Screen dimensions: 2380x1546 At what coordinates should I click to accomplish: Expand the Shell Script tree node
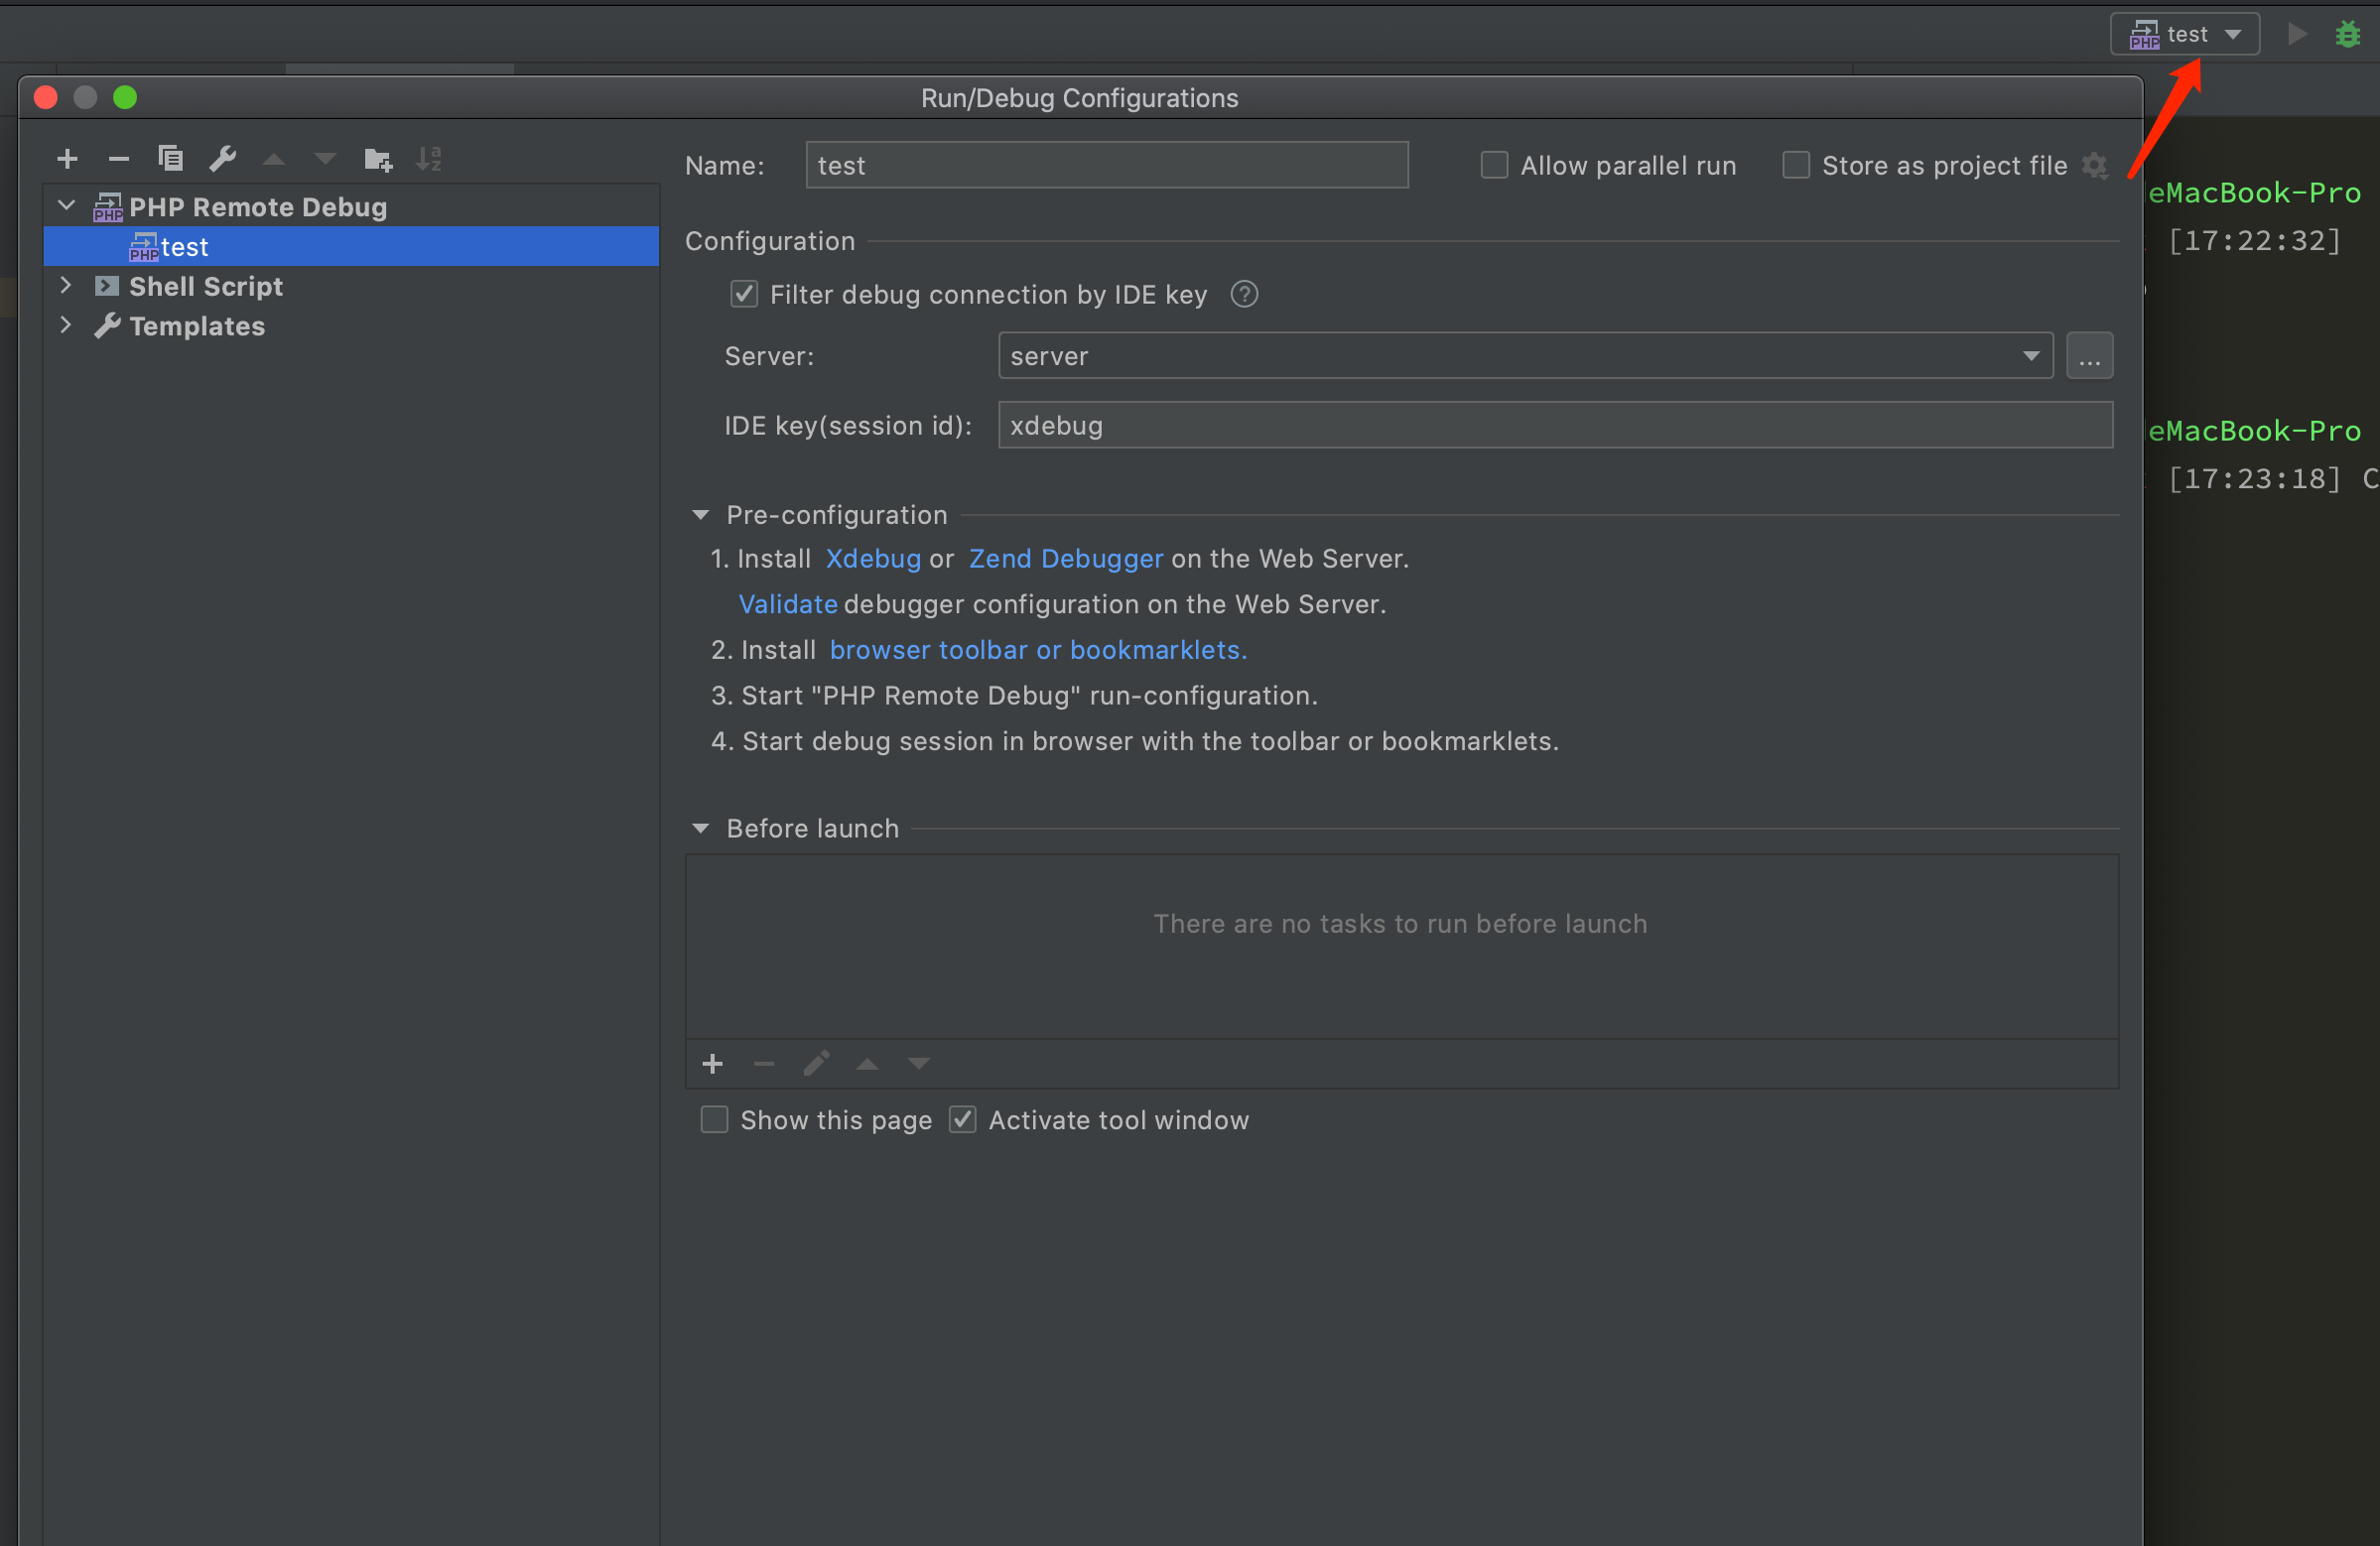tap(66, 286)
